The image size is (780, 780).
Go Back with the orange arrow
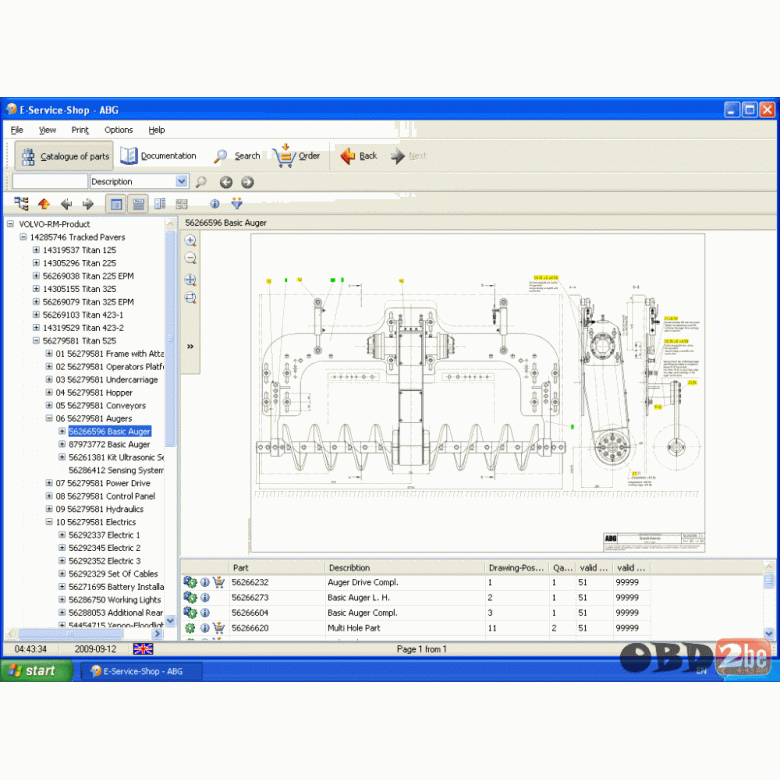(x=359, y=156)
